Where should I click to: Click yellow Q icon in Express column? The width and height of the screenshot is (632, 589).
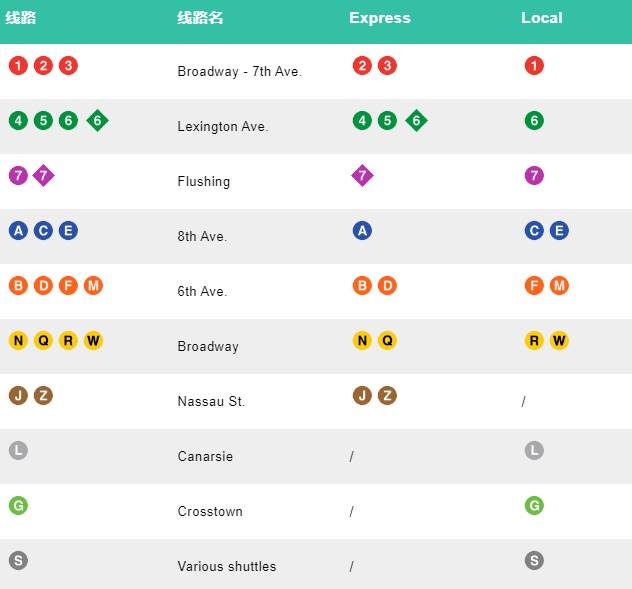(x=387, y=341)
